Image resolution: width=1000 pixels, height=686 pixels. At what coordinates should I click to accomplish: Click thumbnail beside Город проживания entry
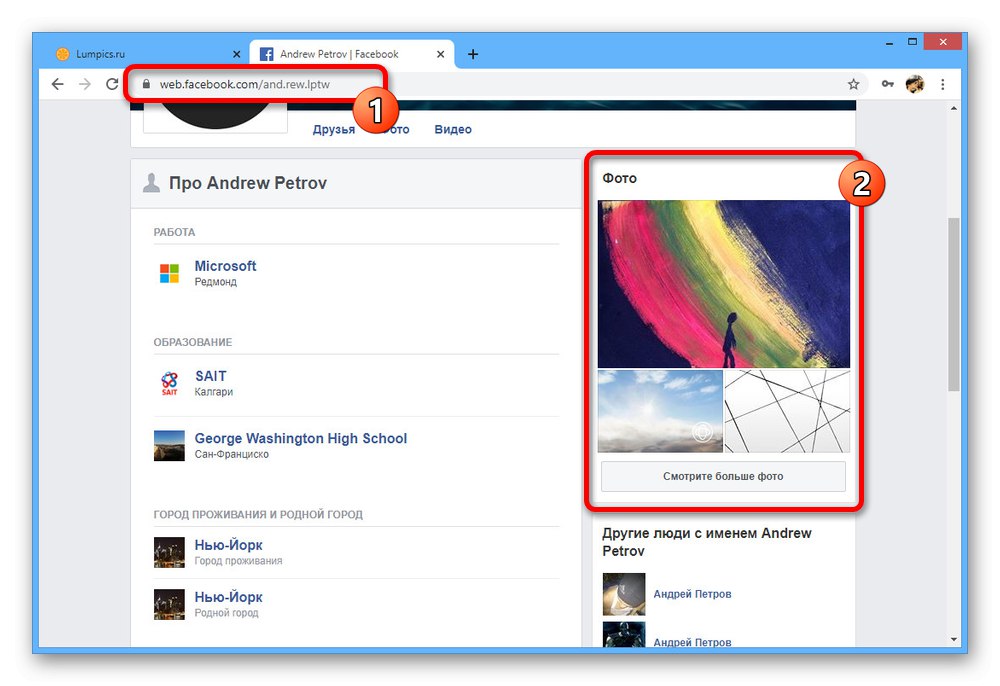pos(169,552)
